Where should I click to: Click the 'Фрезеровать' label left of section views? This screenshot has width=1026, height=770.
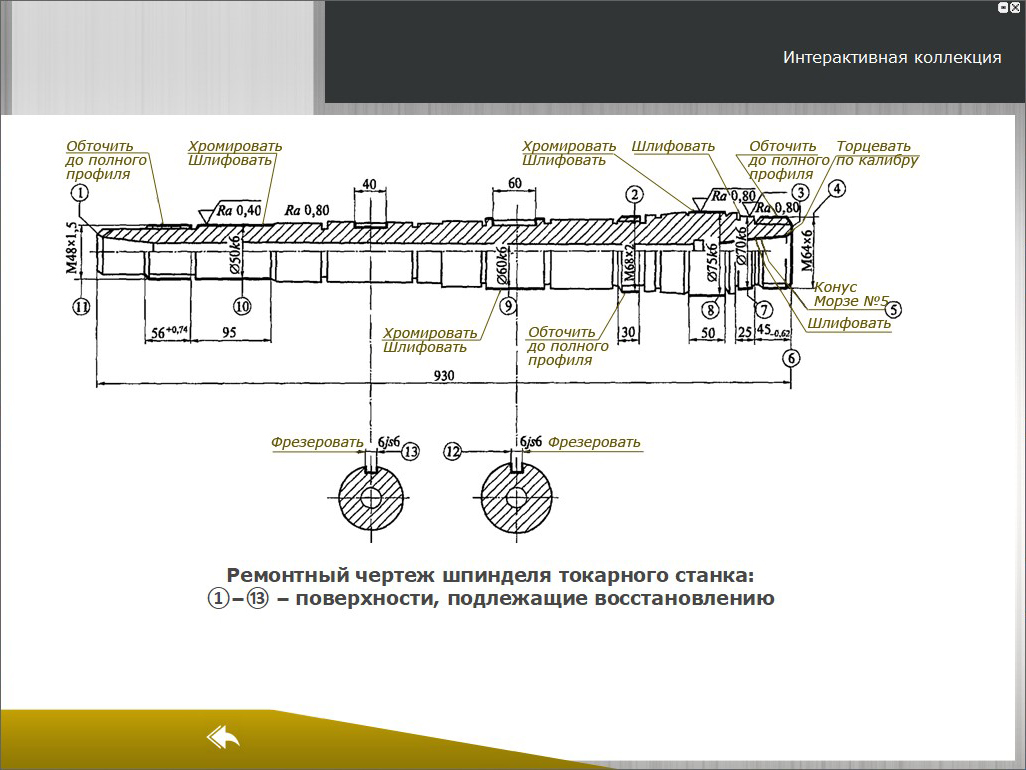pyautogui.click(x=318, y=442)
